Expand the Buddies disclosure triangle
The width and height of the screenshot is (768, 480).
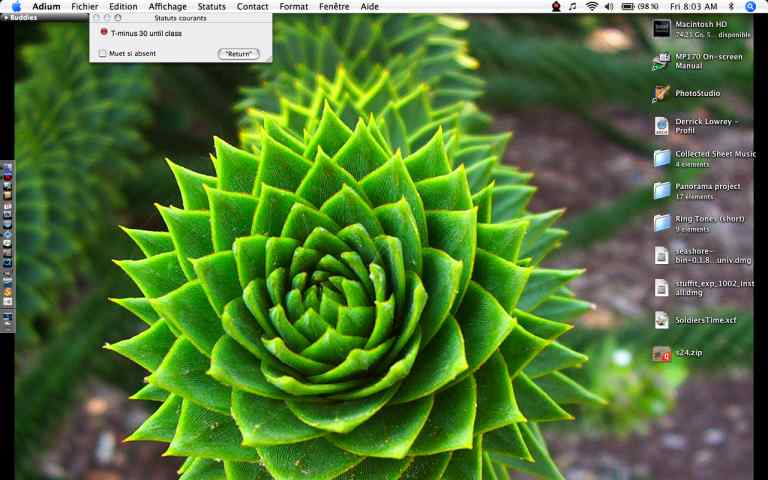click(x=5, y=18)
